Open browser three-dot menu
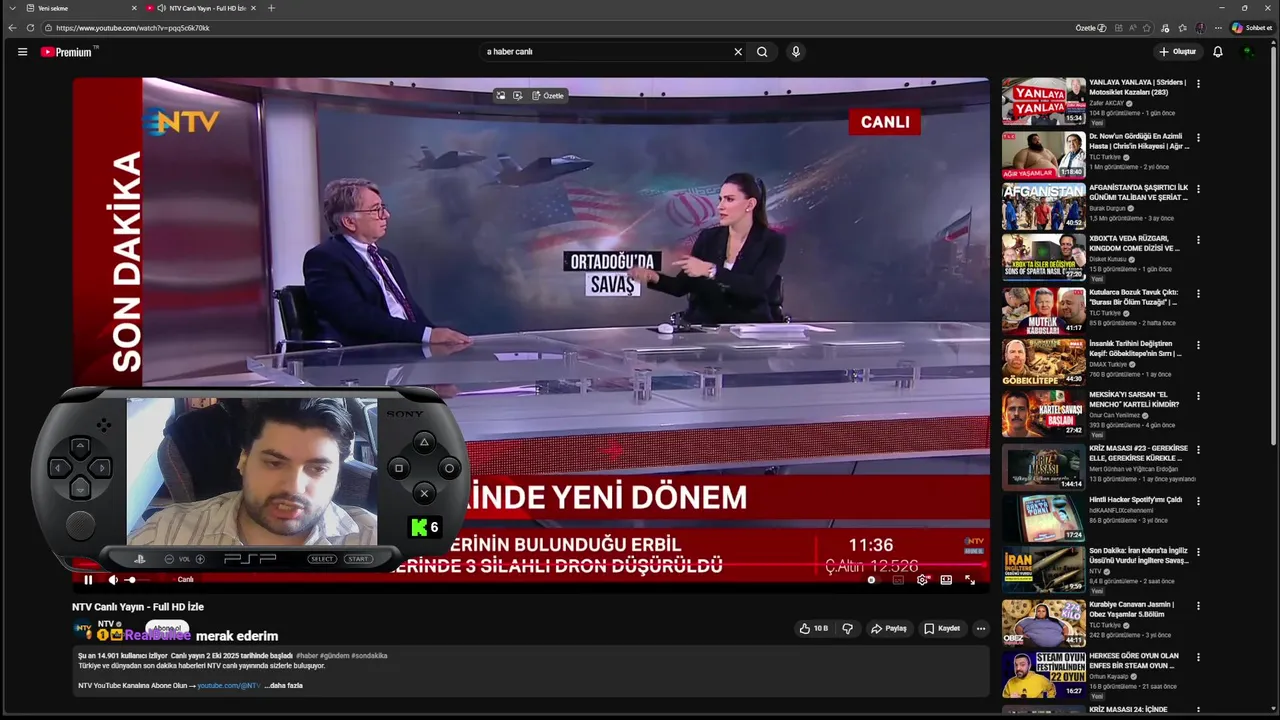Image resolution: width=1280 pixels, height=720 pixels. click(1217, 28)
